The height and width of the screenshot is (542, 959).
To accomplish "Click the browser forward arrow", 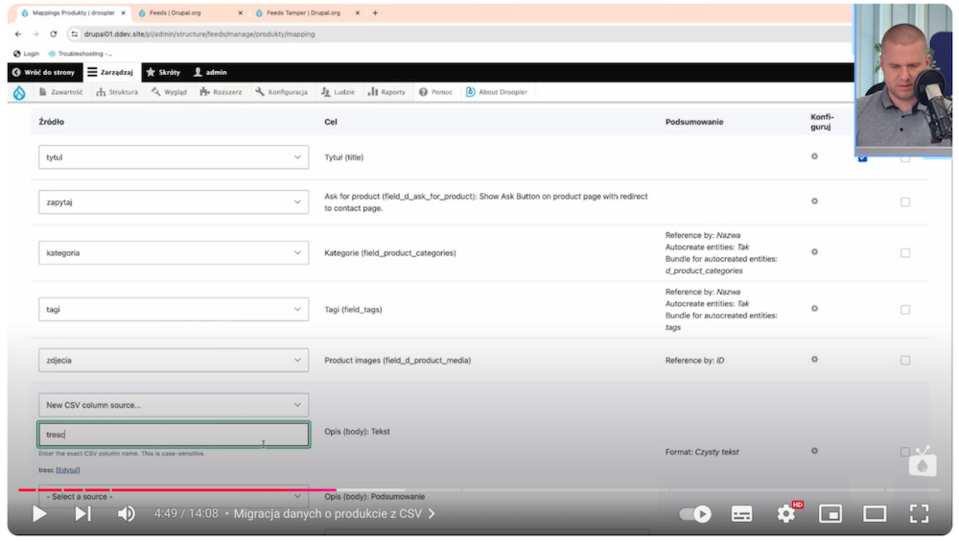I will point(35,34).
